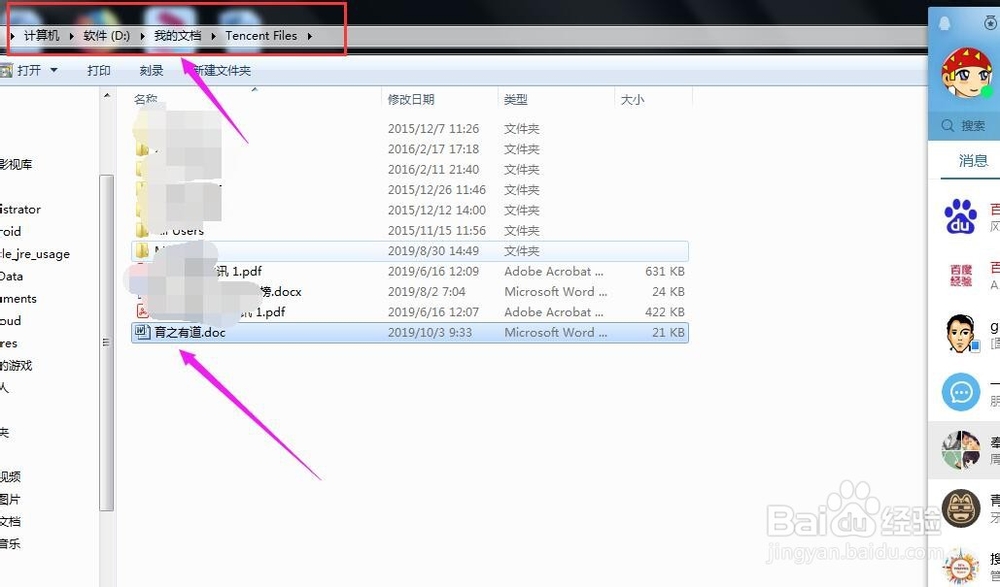Select the 631 KB pdf file
Viewport: 1000px width, 587px height.
coord(409,271)
